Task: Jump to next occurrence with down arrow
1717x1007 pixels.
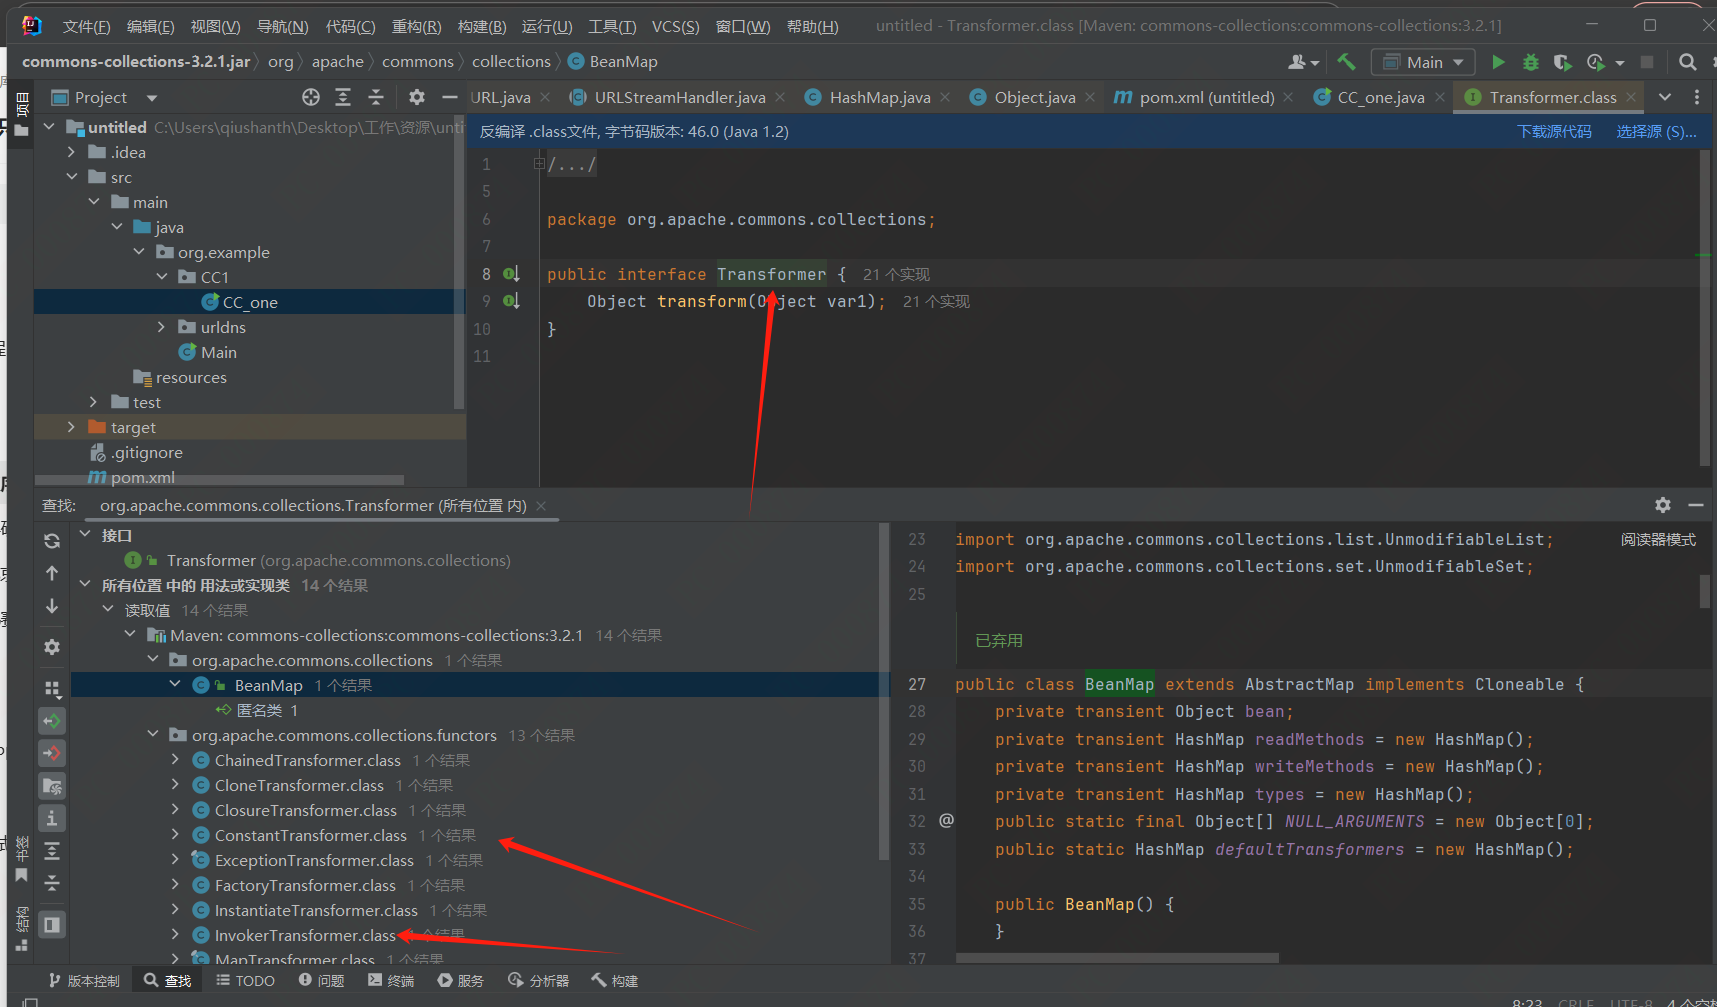Action: tap(52, 606)
